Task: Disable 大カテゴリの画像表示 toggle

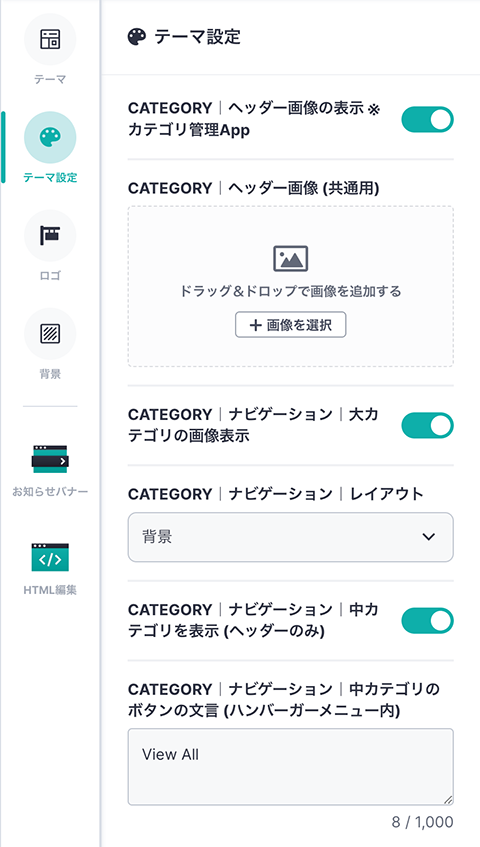Action: coord(427,425)
